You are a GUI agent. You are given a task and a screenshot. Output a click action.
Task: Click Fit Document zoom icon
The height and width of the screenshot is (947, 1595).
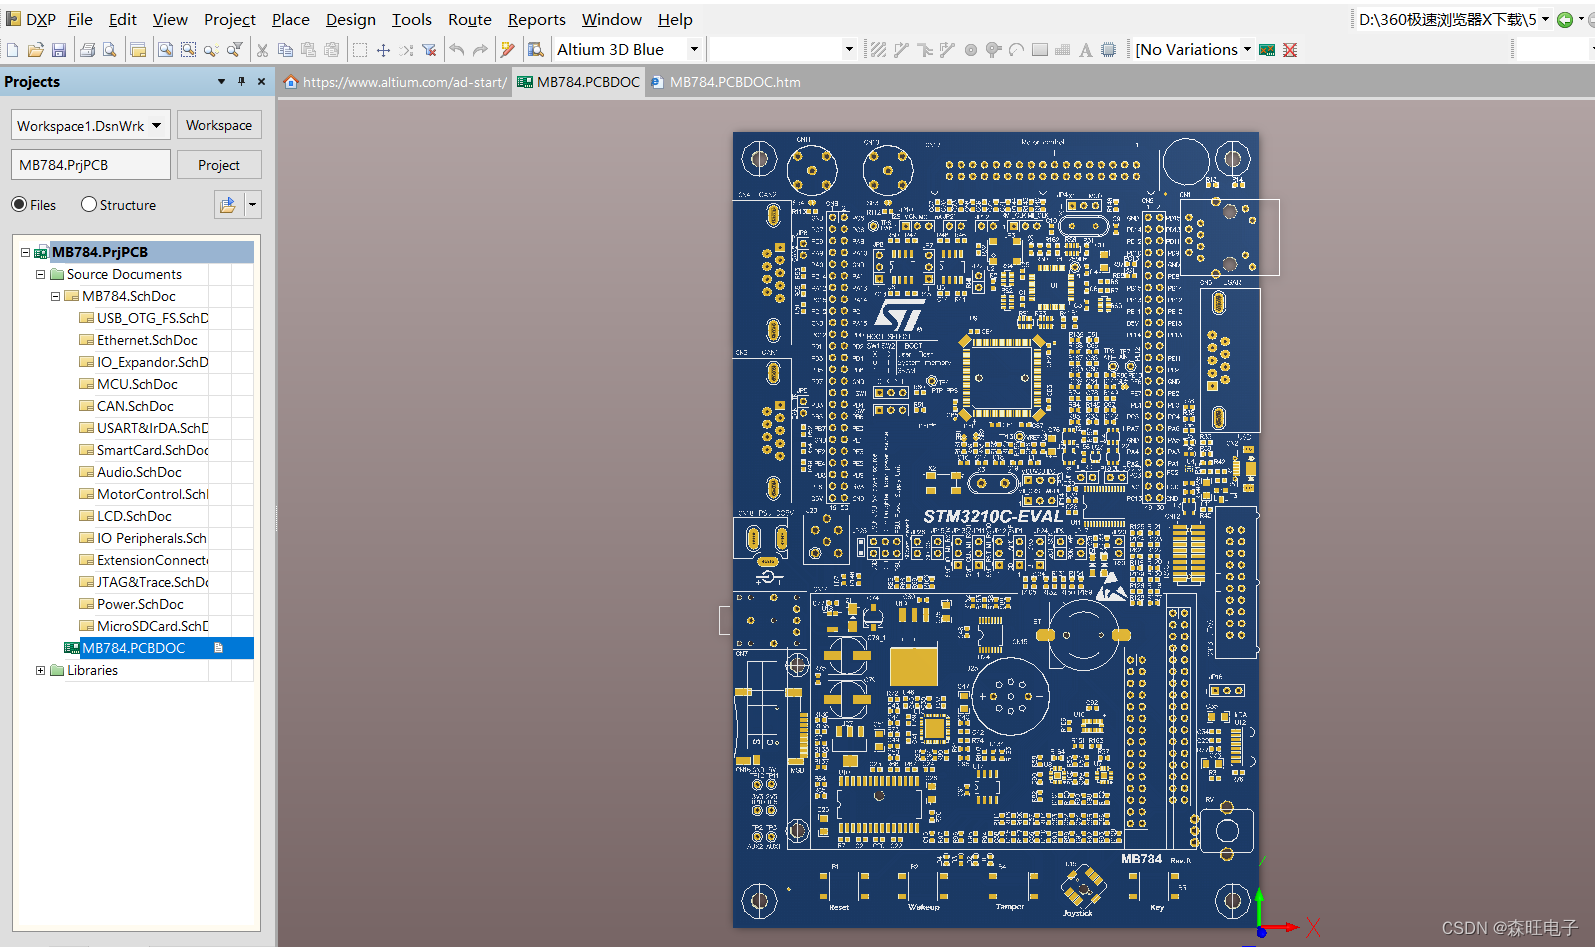(x=166, y=50)
